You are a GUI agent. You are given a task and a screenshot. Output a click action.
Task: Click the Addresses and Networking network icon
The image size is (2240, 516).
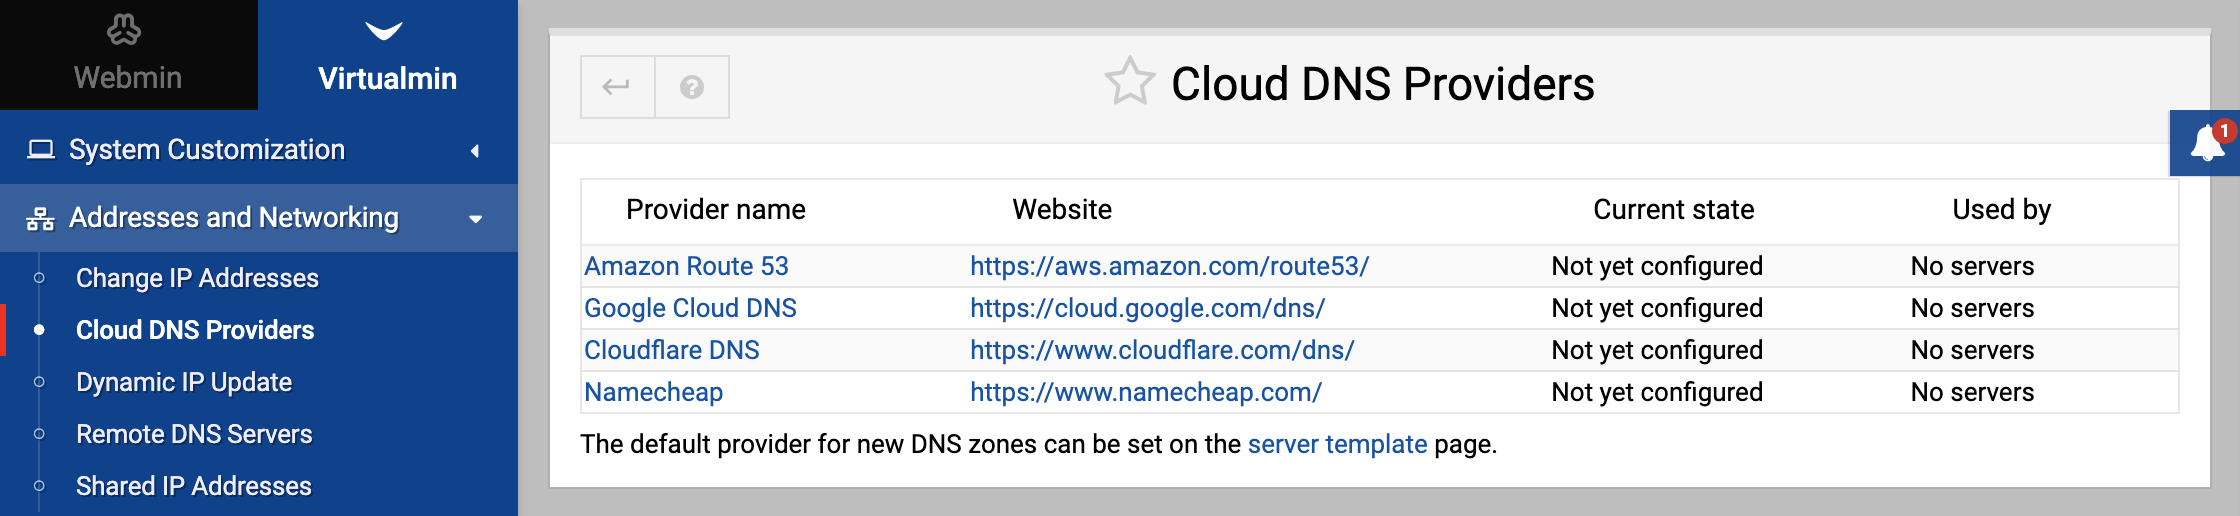coord(41,218)
